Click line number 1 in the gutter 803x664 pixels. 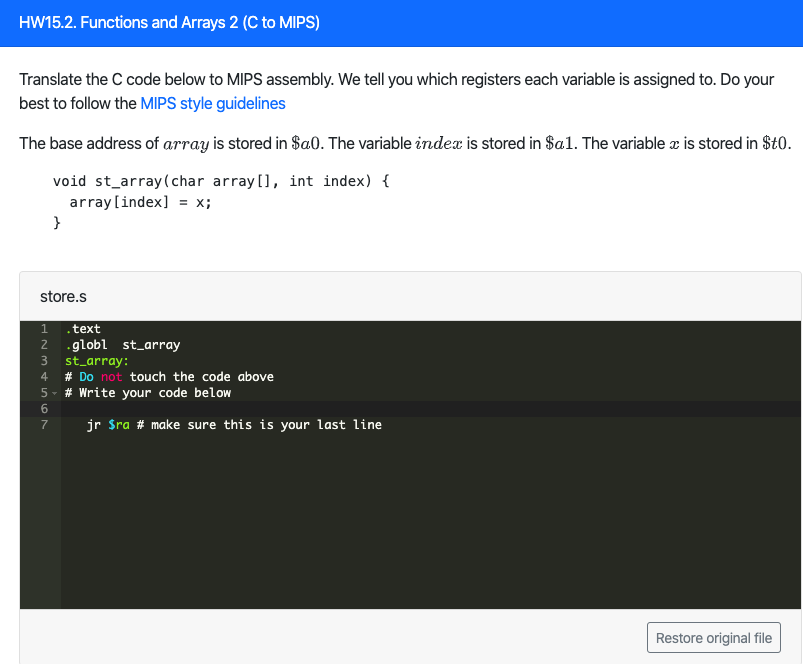click(x=44, y=329)
